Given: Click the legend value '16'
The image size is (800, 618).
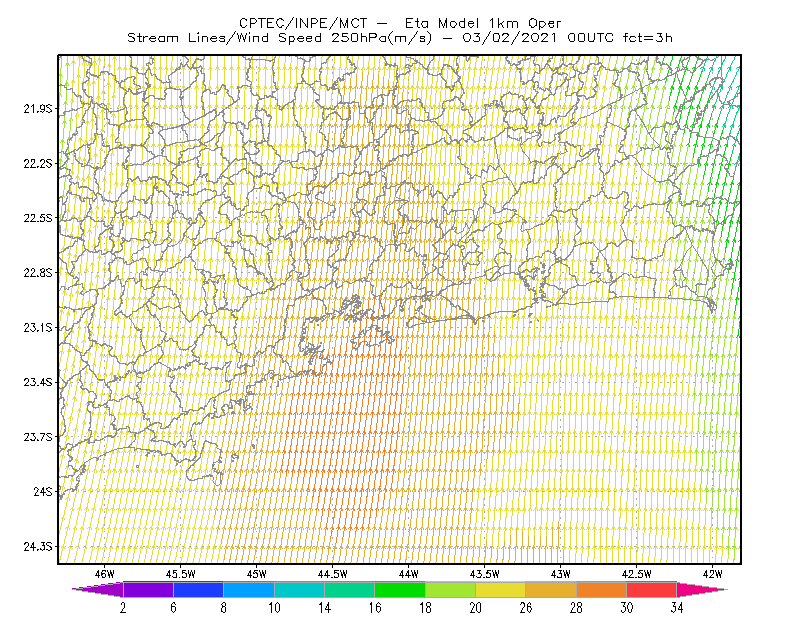Looking at the screenshot, I should click(x=375, y=608).
